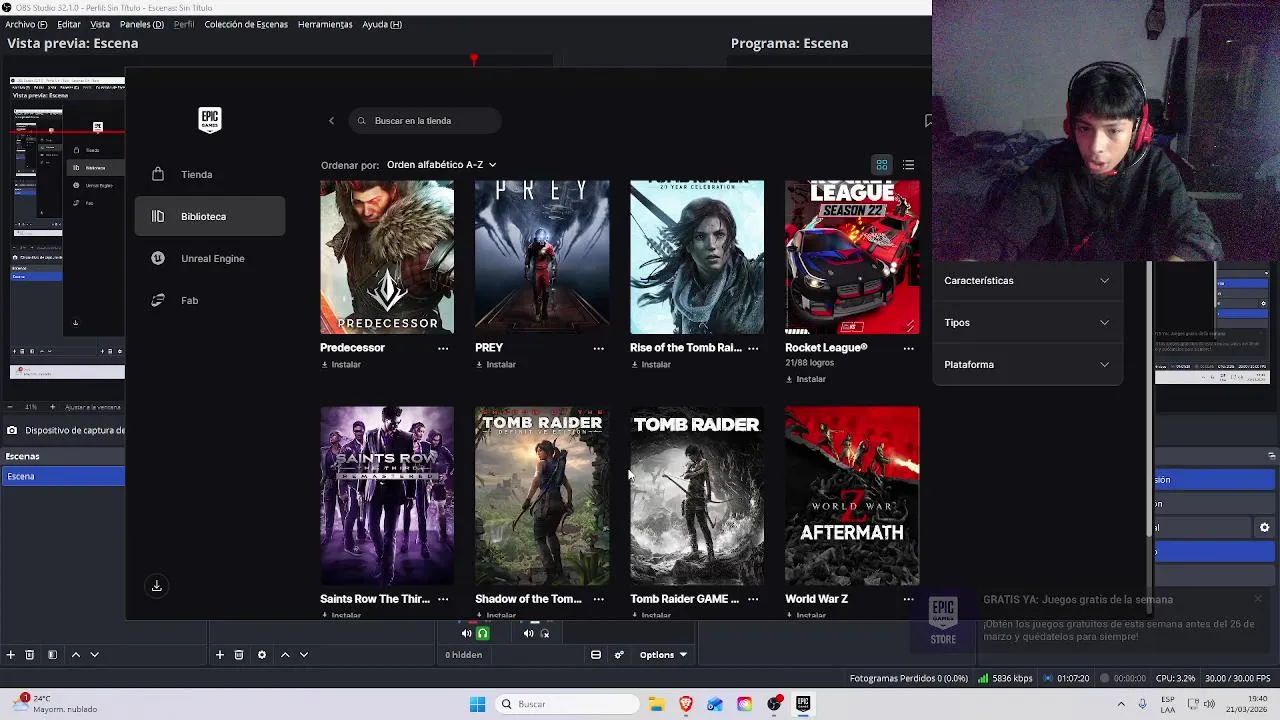The height and width of the screenshot is (720, 1280).
Task: Open mixer Options dropdown
Action: click(x=663, y=655)
